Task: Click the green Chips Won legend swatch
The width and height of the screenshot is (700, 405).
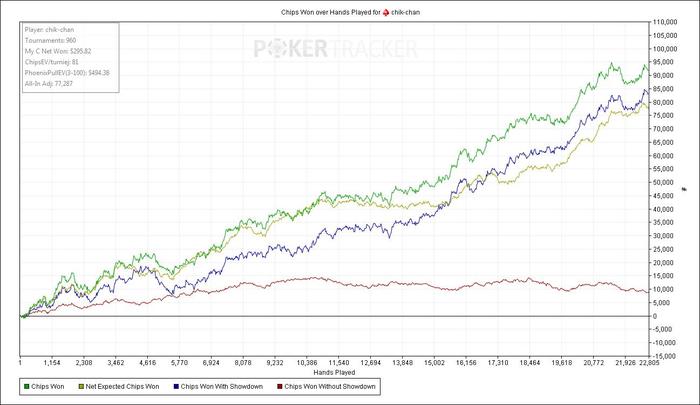Action: point(27,386)
